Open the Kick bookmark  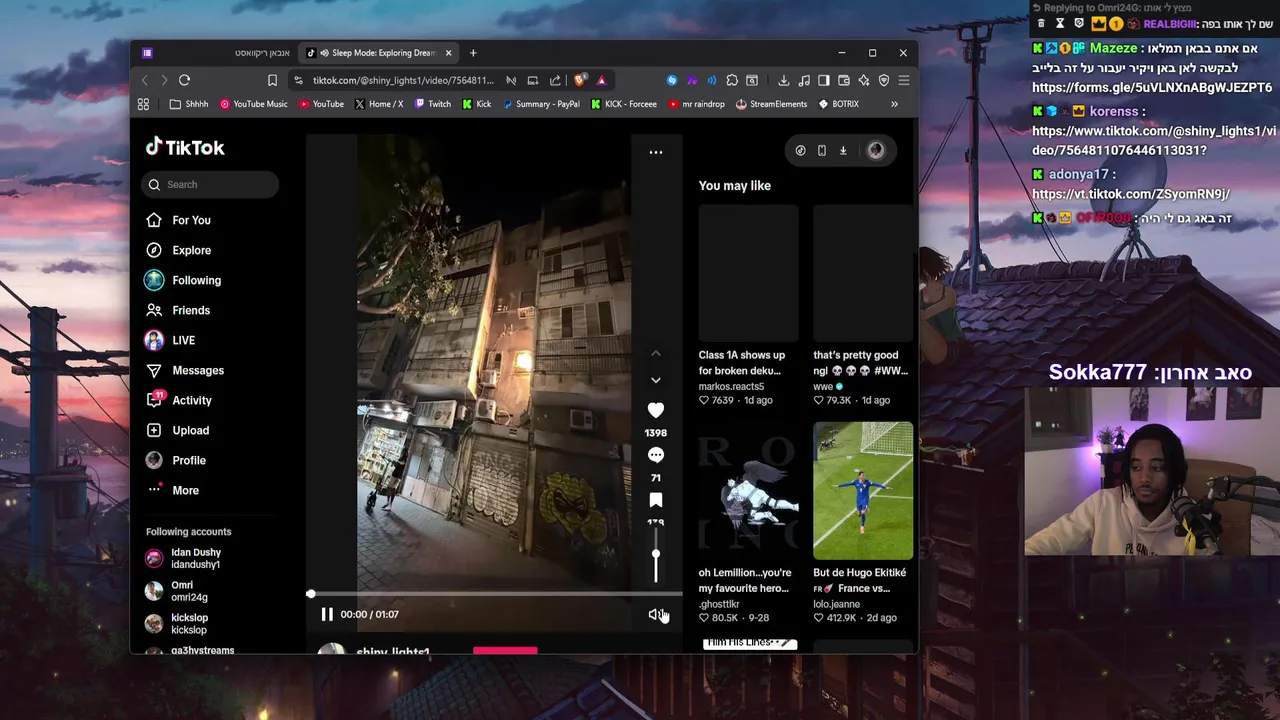(477, 104)
